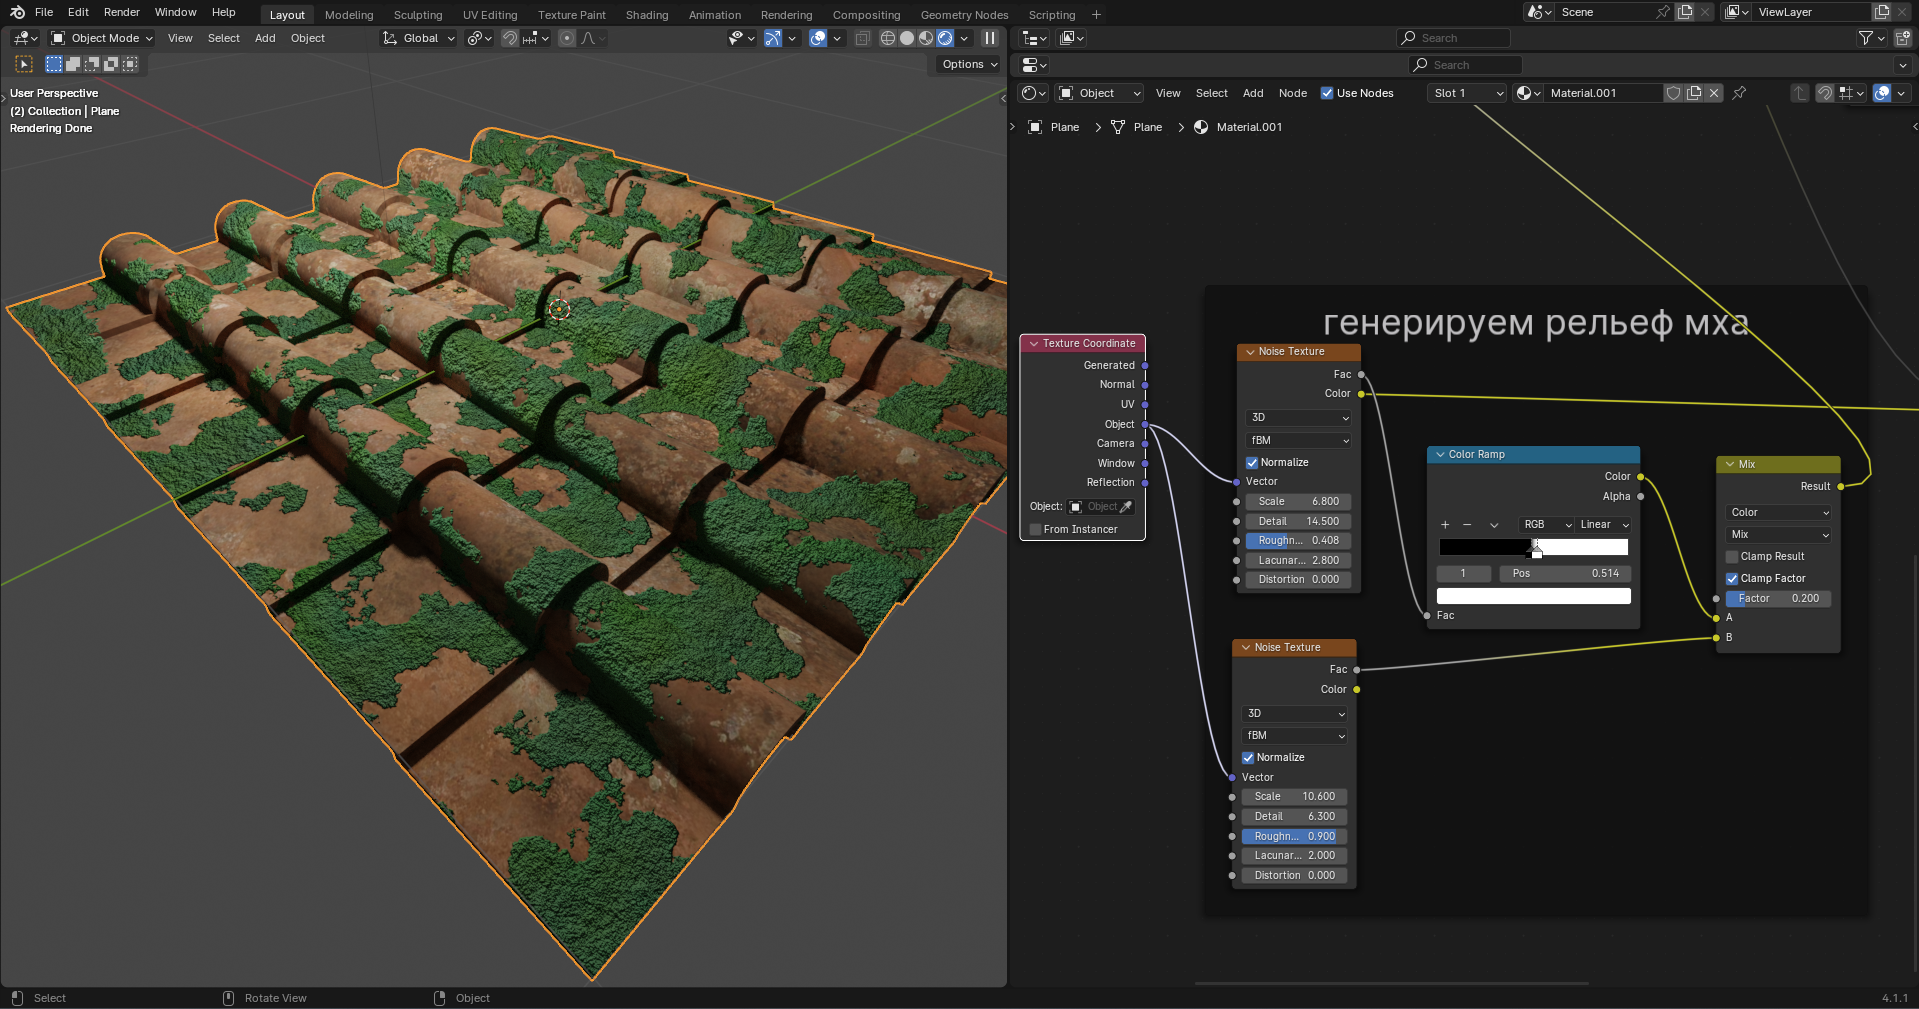Open the viewport shading options dropdown
The height and width of the screenshot is (1009, 1919).
964,38
